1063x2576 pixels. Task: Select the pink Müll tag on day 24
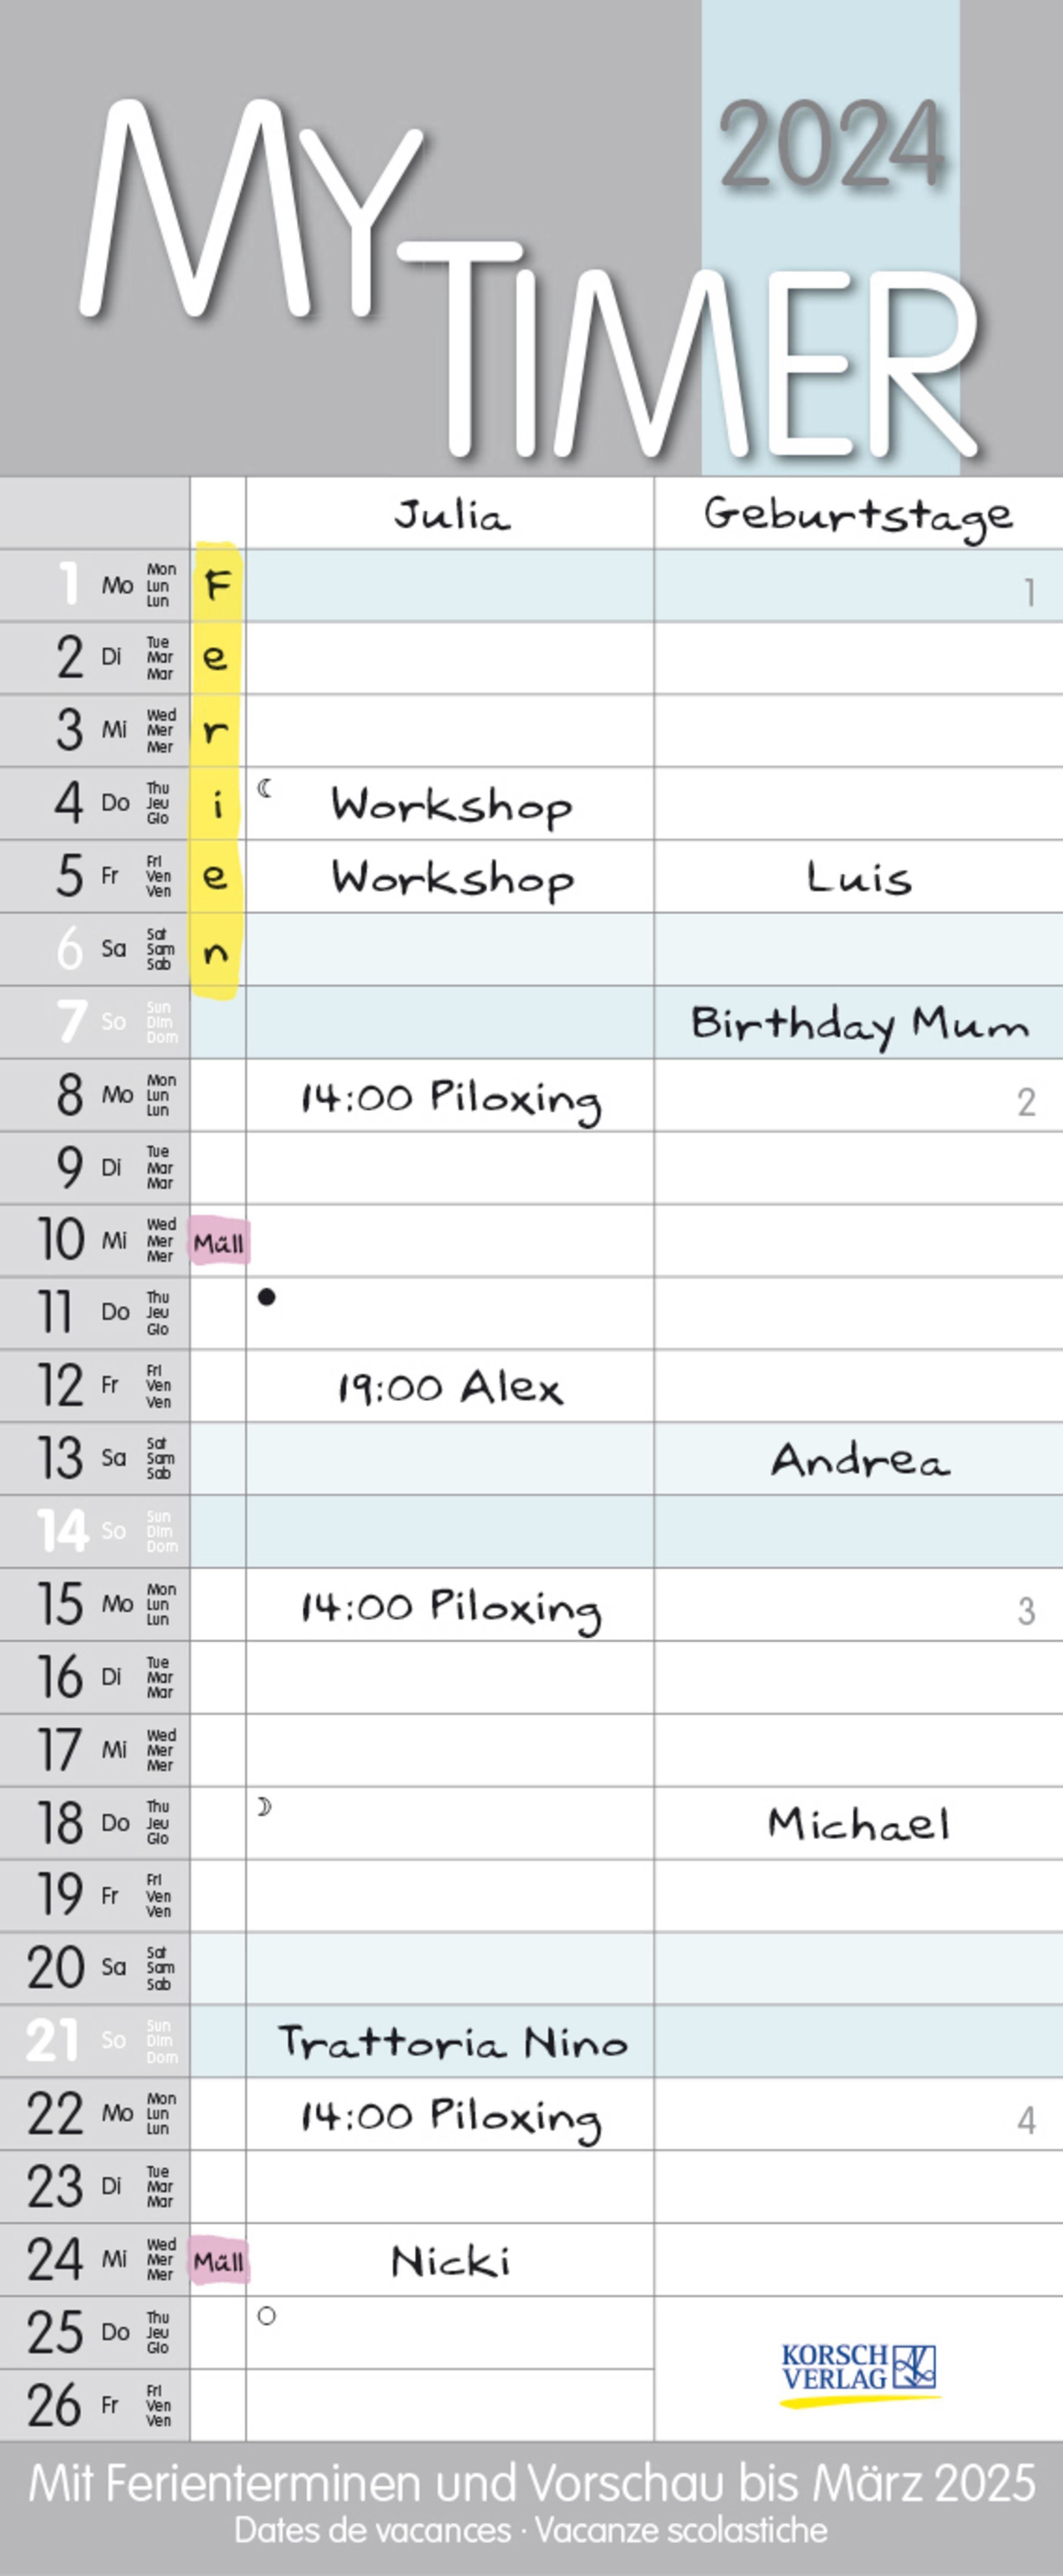(x=219, y=2262)
